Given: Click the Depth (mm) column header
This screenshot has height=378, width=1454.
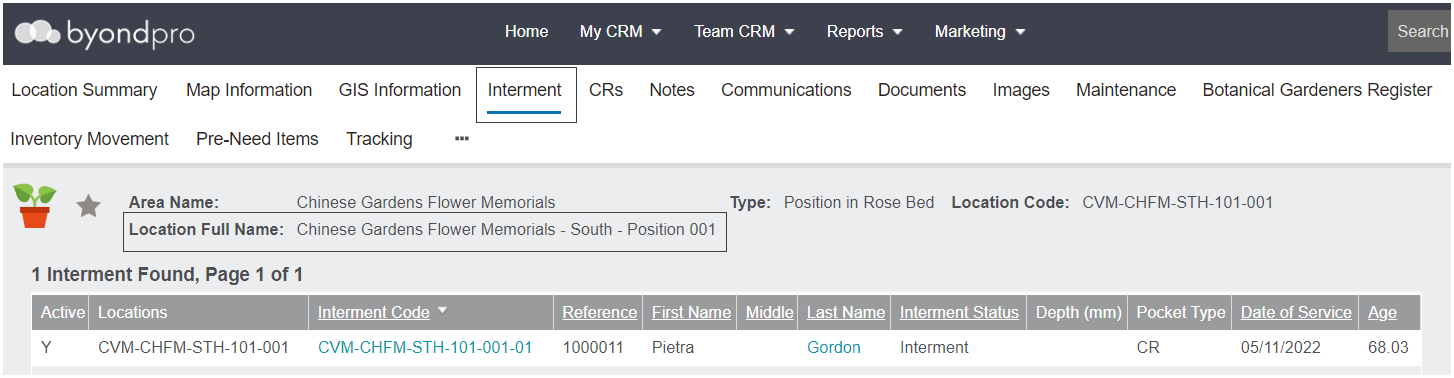Looking at the screenshot, I should (x=1079, y=312).
